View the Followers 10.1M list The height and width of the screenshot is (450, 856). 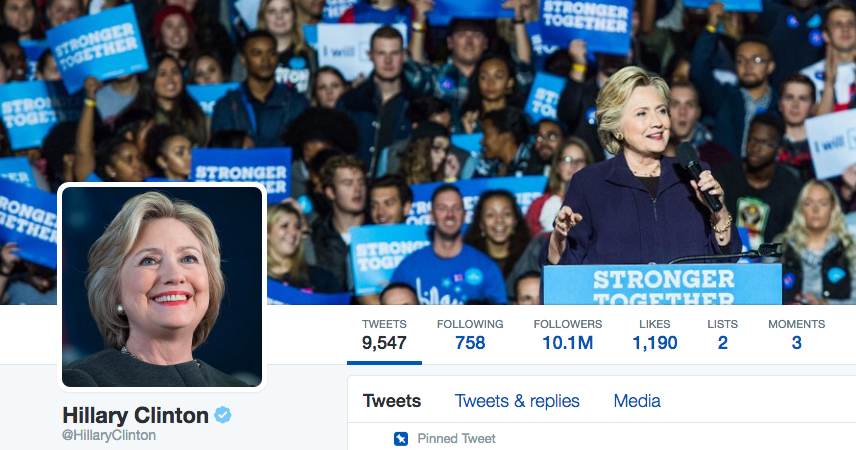(568, 335)
